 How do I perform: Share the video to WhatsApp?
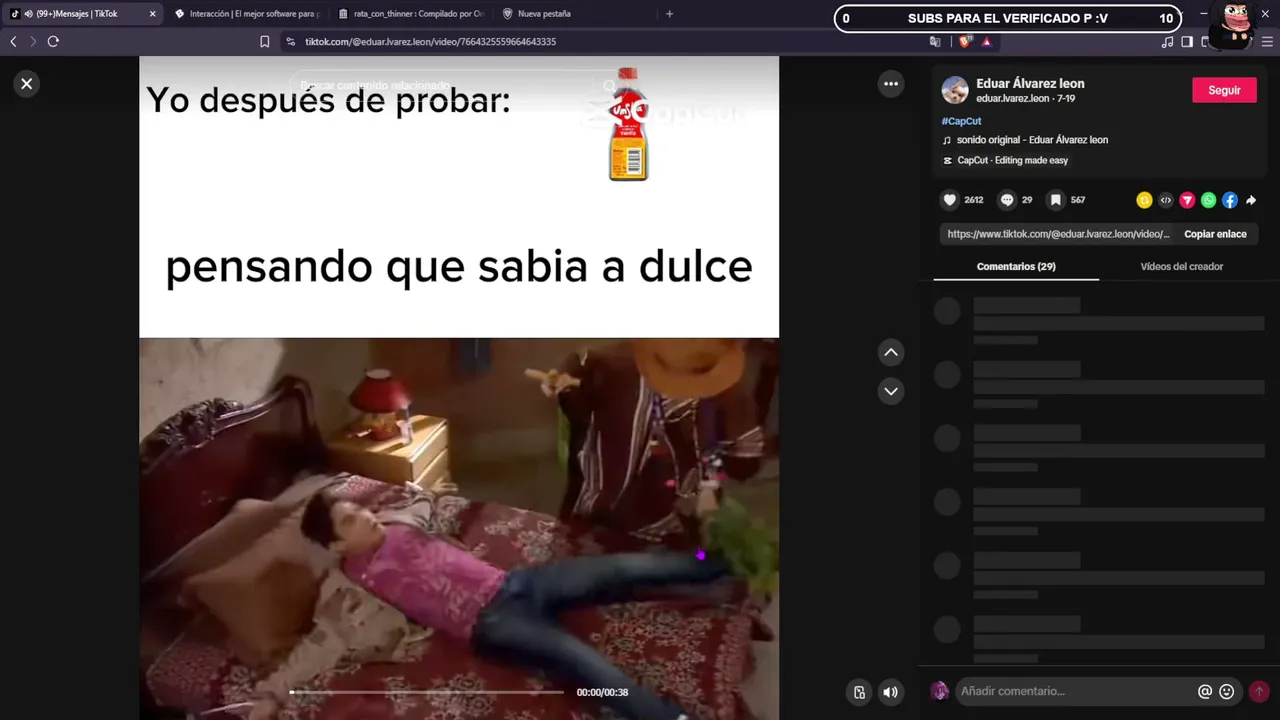[1209, 200]
